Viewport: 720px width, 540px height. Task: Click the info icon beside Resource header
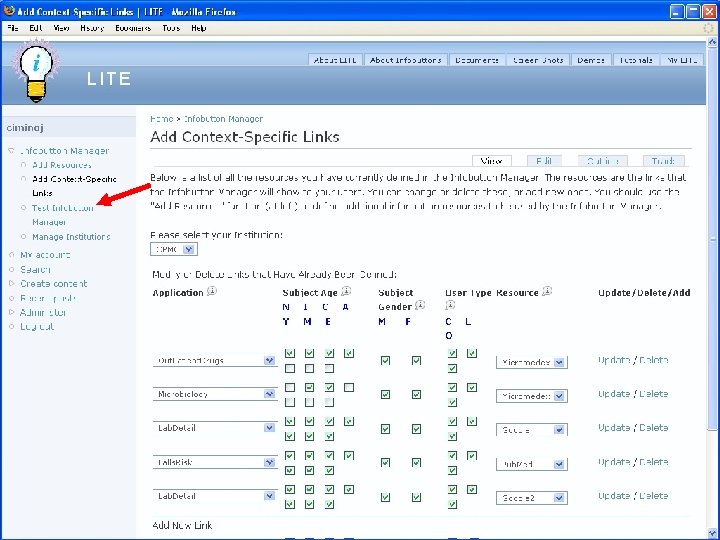(x=547, y=291)
